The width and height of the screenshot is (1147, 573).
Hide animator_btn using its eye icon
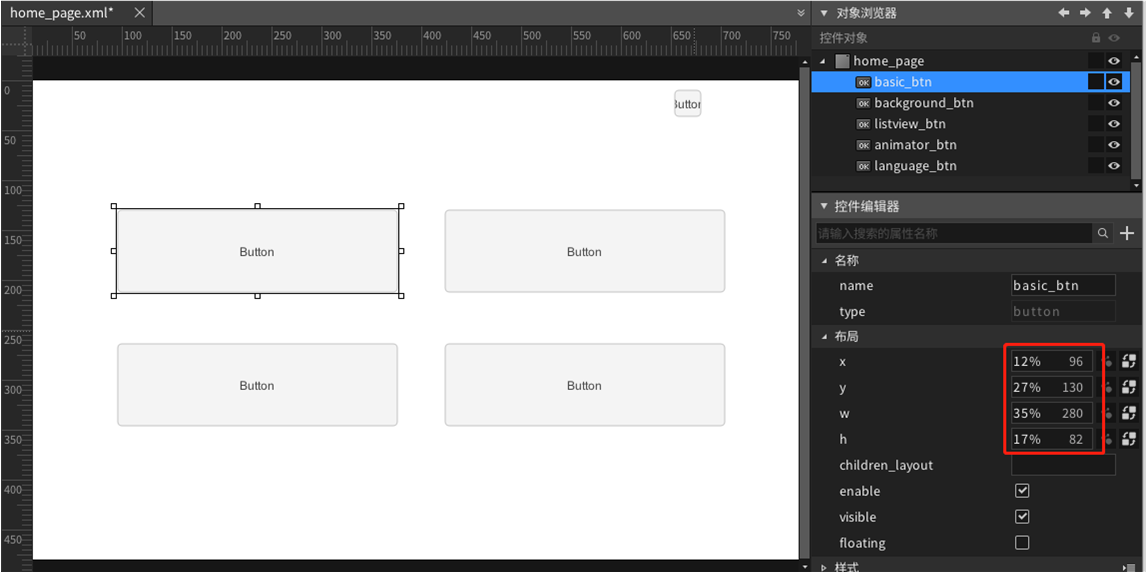click(1114, 145)
